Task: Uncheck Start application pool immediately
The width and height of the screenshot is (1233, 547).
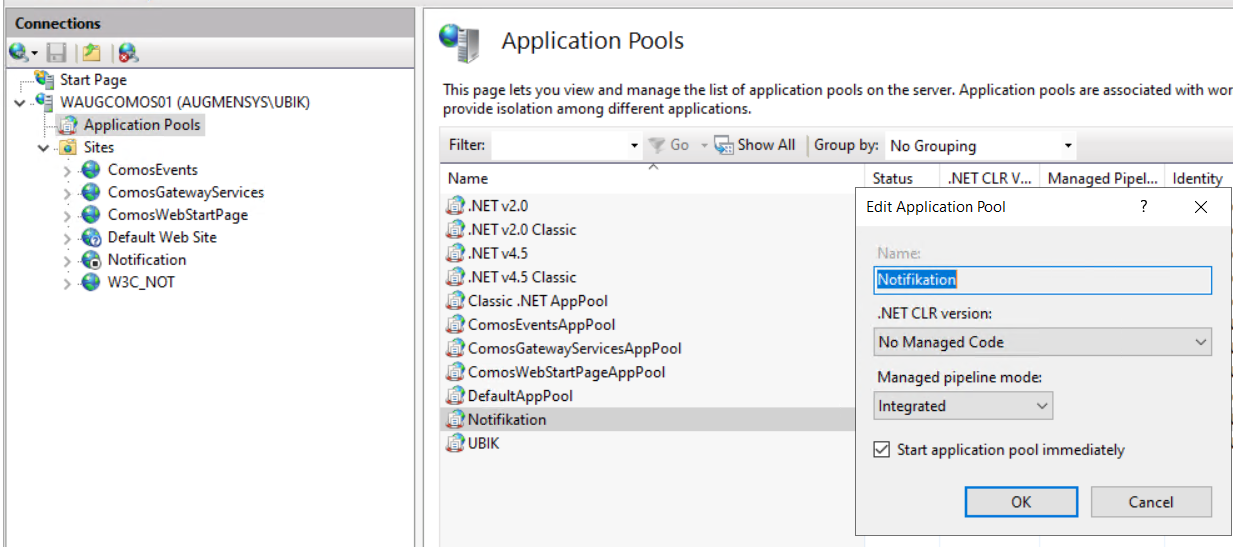Action: [881, 450]
